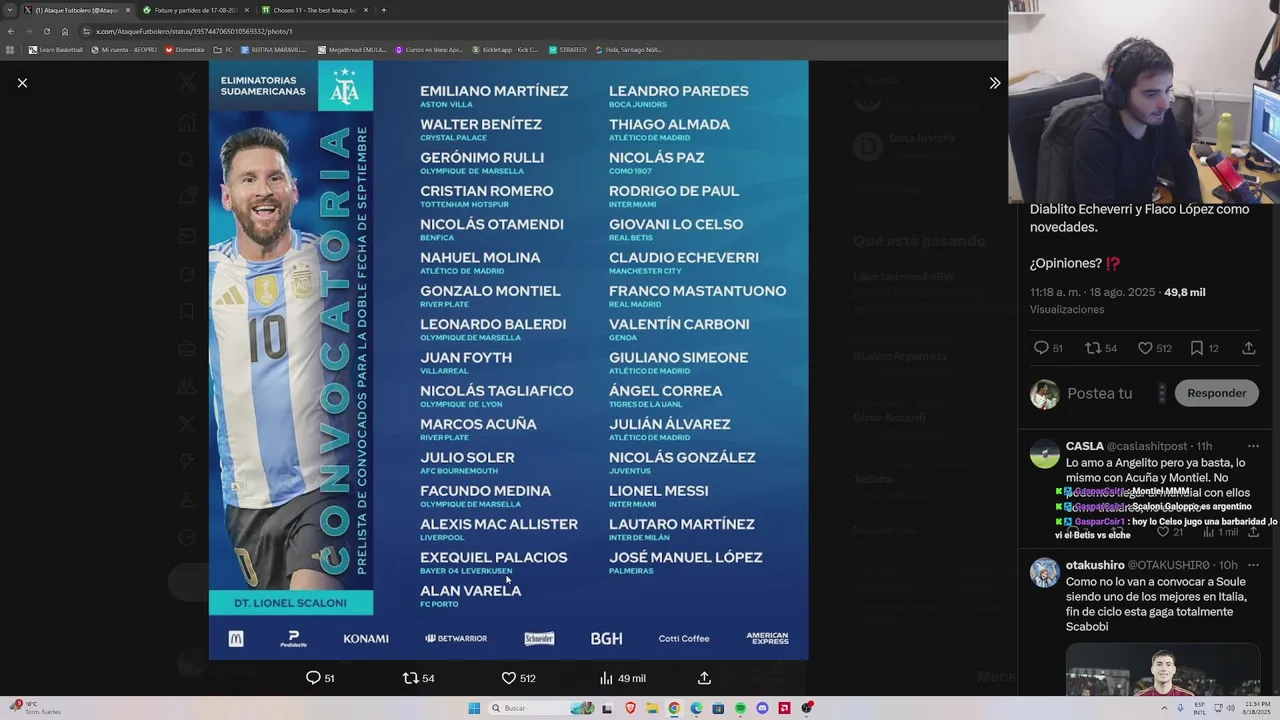Open otakushiro user name link
This screenshot has width=1280, height=720.
(x=1095, y=565)
